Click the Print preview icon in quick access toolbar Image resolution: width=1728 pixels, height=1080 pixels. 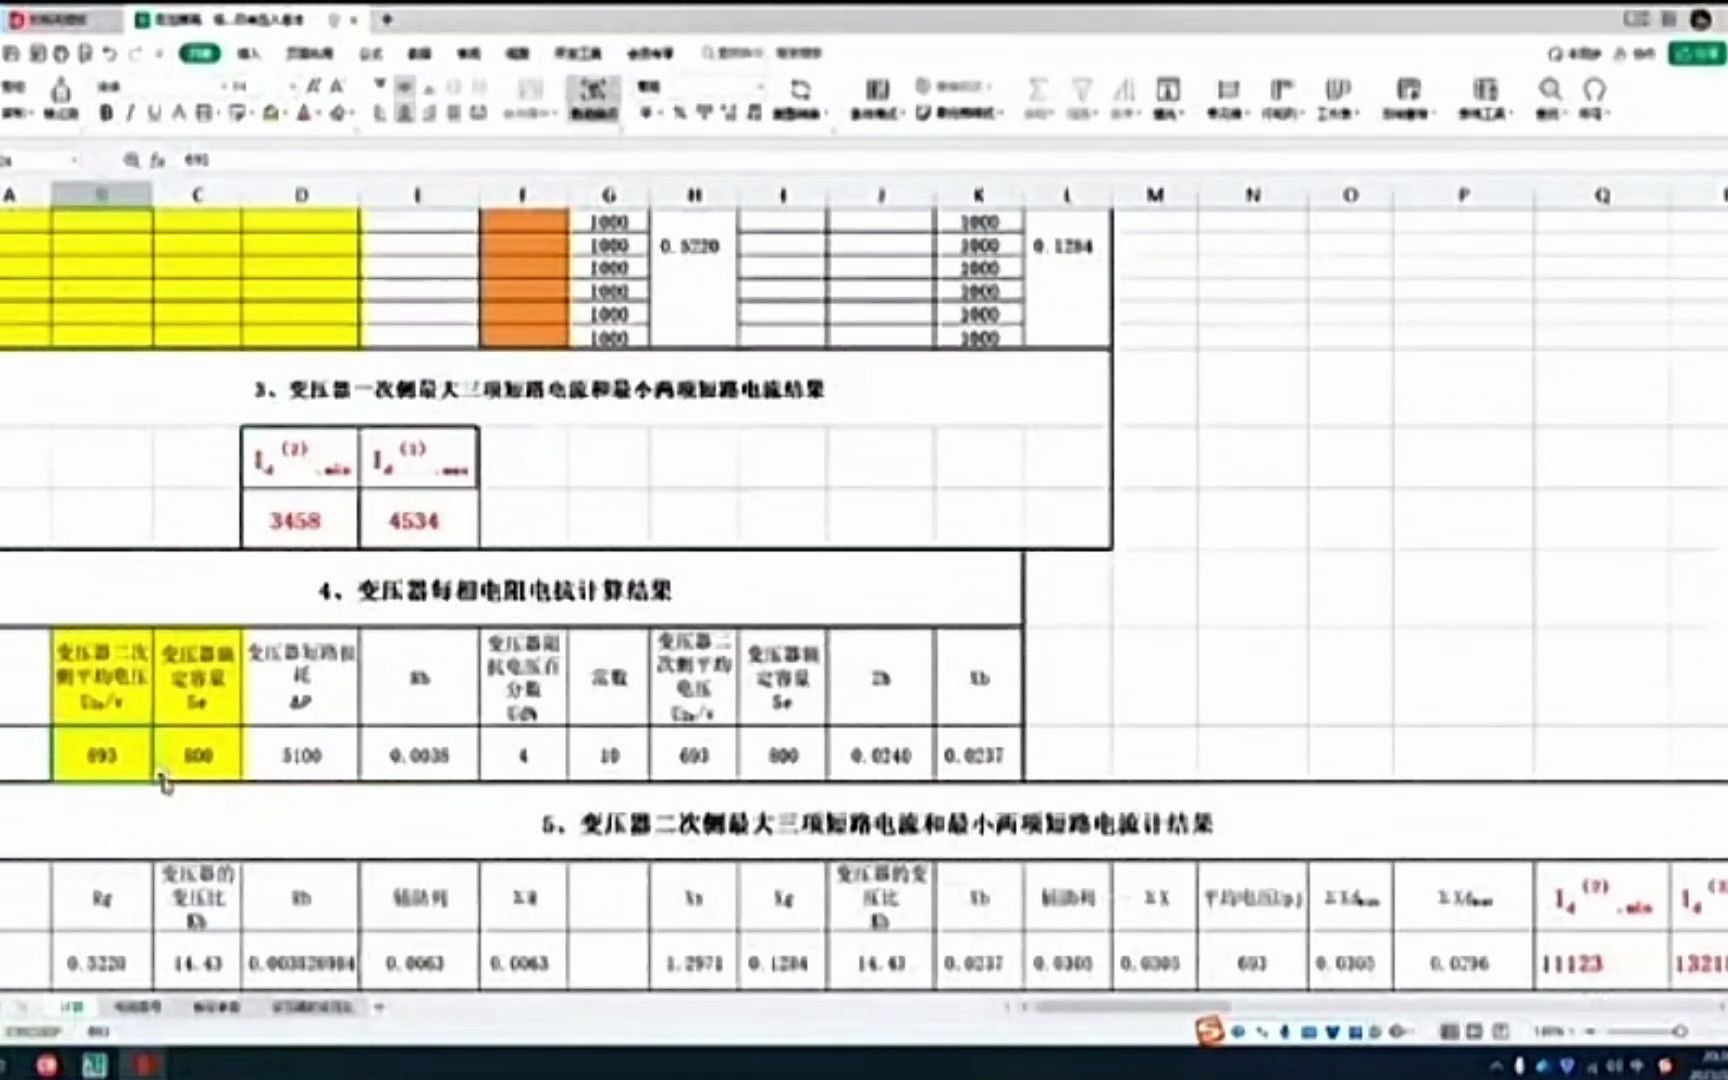pyautogui.click(x=86, y=53)
